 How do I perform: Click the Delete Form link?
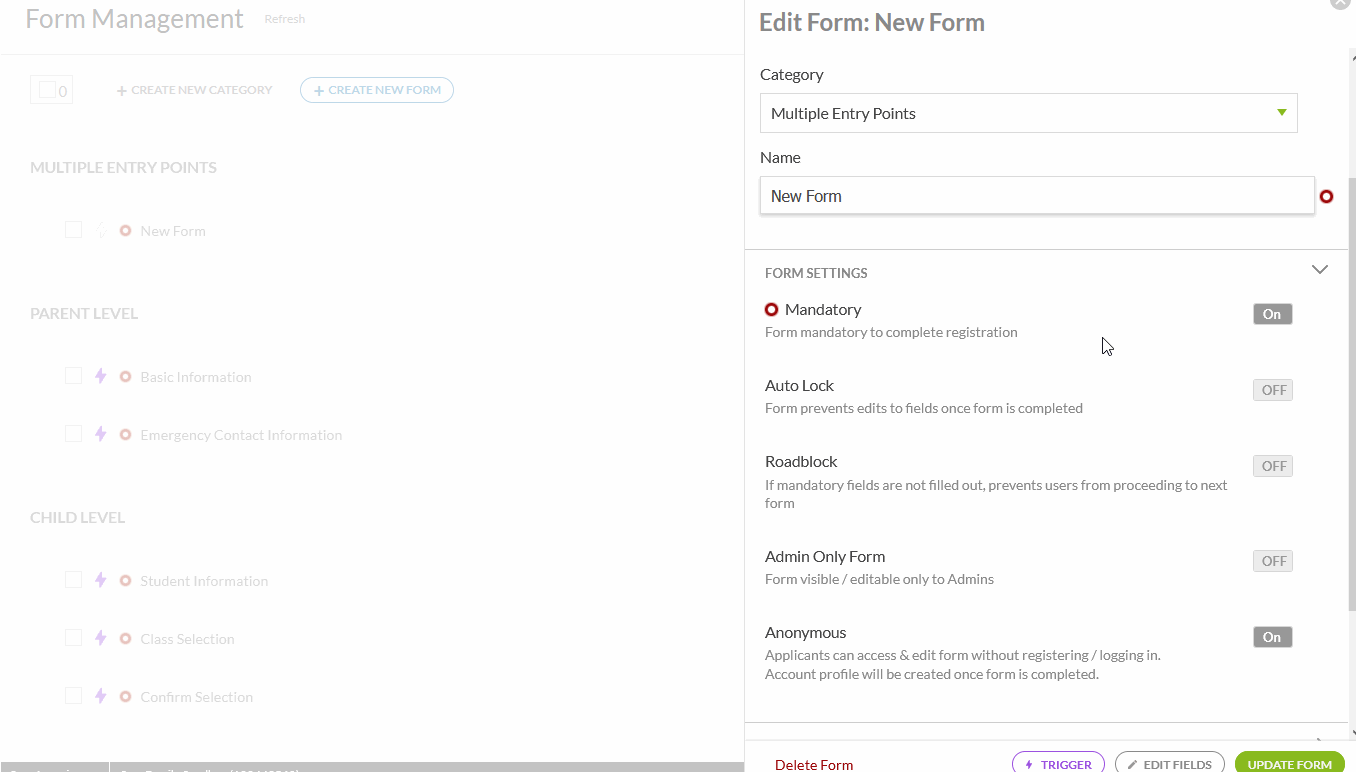(814, 765)
